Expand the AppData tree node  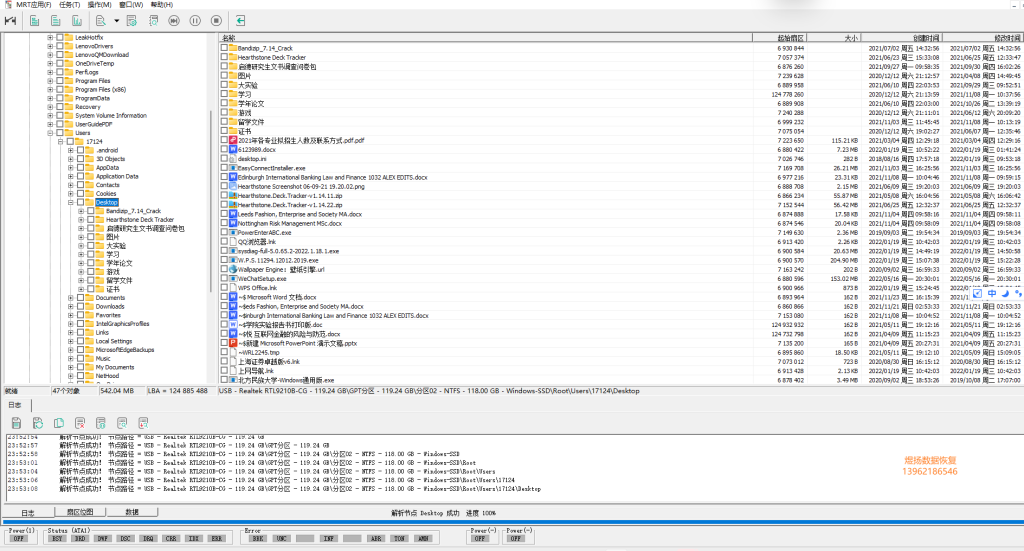[x=71, y=168]
